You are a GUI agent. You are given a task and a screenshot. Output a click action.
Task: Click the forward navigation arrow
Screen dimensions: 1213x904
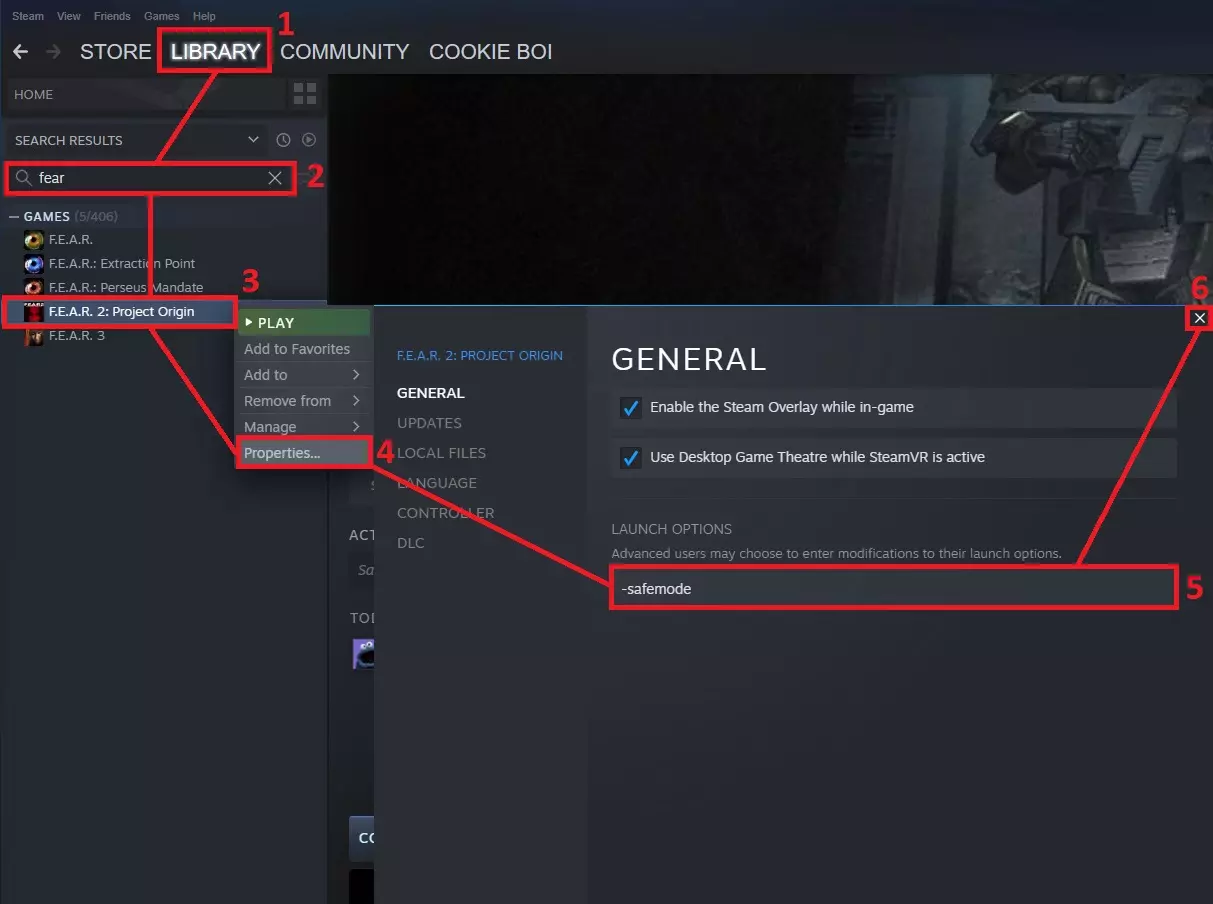(53, 52)
